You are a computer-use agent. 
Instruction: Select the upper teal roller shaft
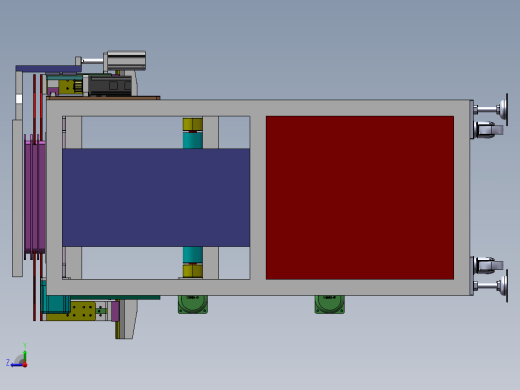(193, 140)
